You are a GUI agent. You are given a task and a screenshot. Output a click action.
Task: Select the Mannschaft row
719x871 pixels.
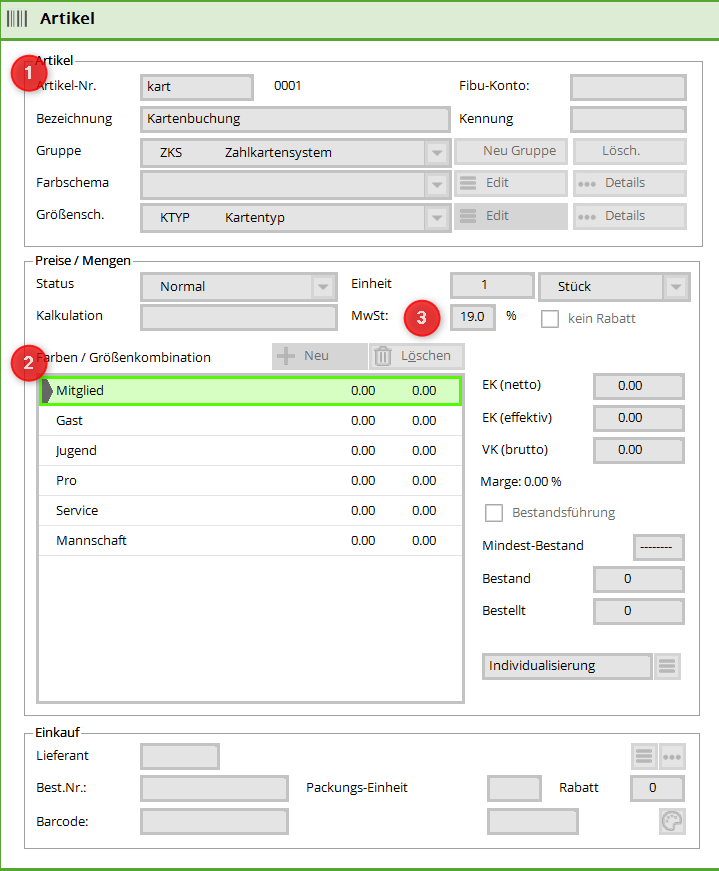click(x=251, y=540)
